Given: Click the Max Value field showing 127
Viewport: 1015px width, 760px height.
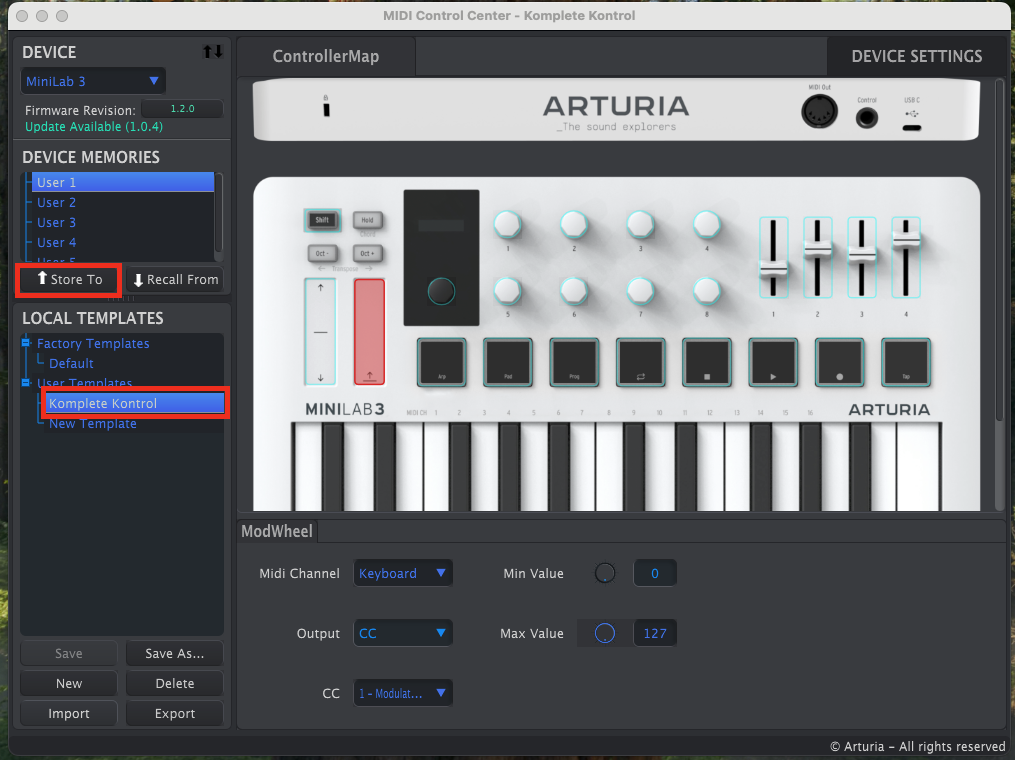Looking at the screenshot, I should click(655, 633).
